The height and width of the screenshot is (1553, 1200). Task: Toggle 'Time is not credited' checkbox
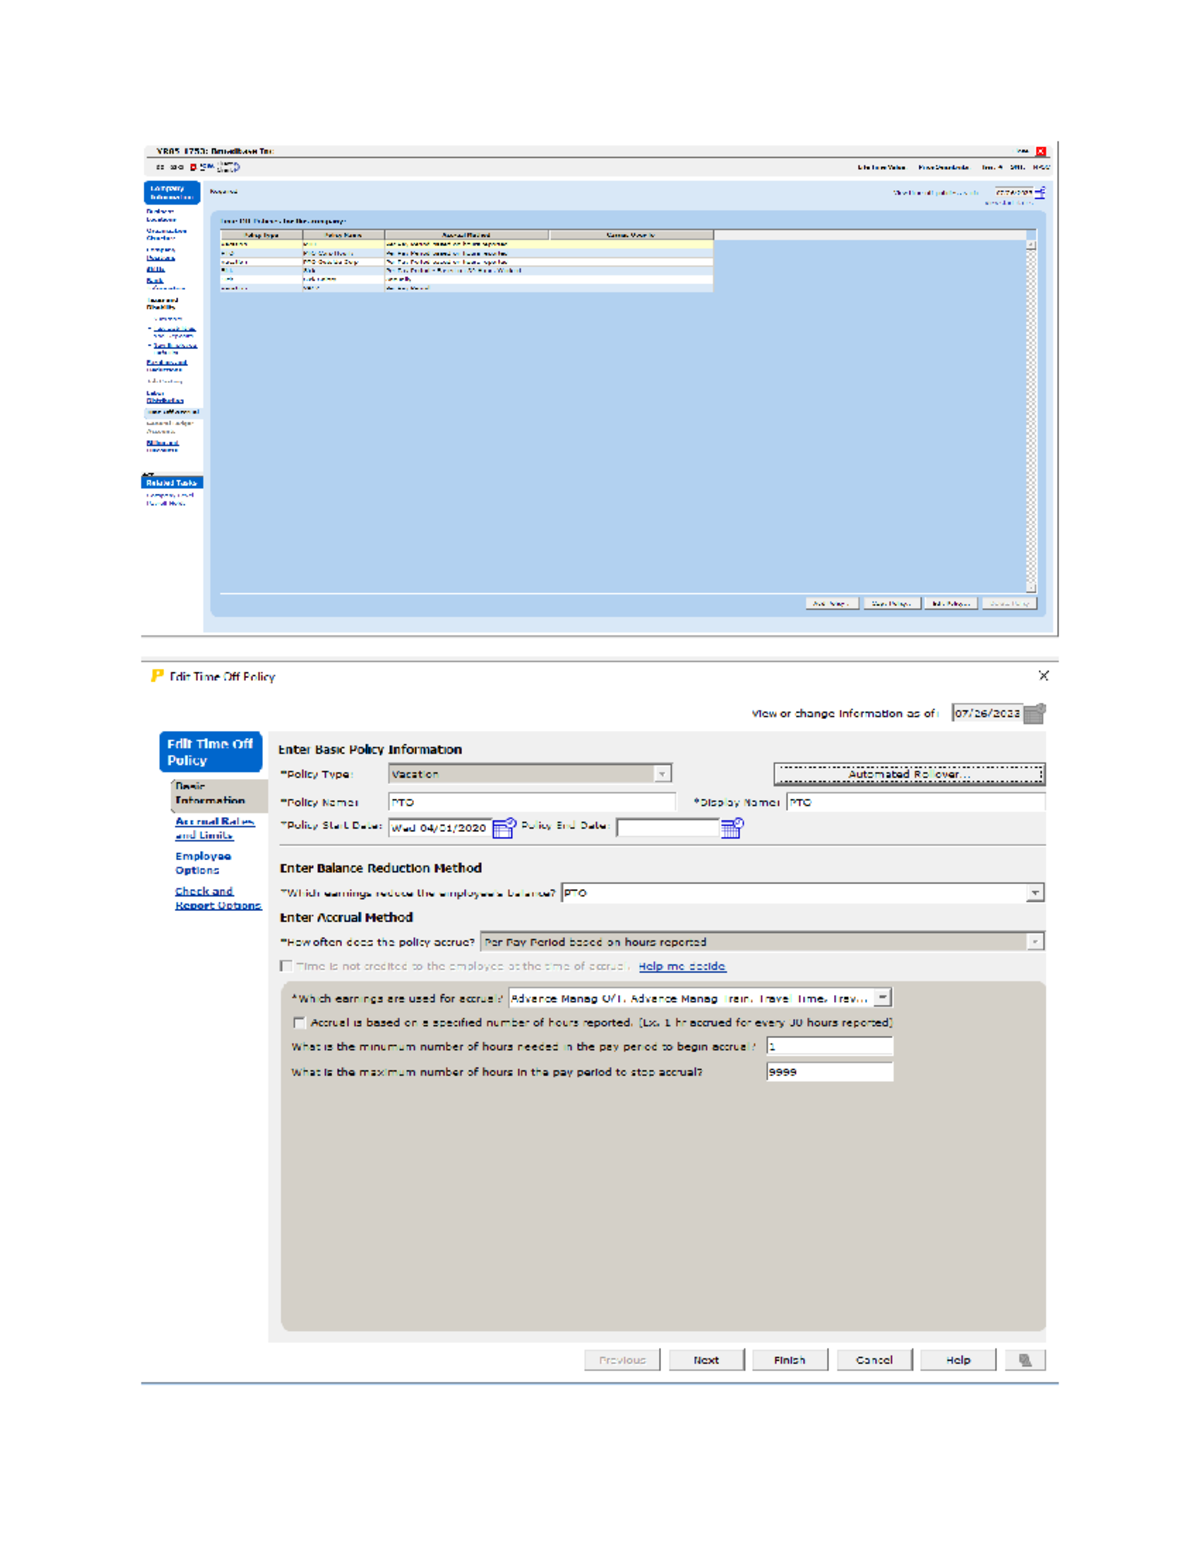(x=287, y=966)
